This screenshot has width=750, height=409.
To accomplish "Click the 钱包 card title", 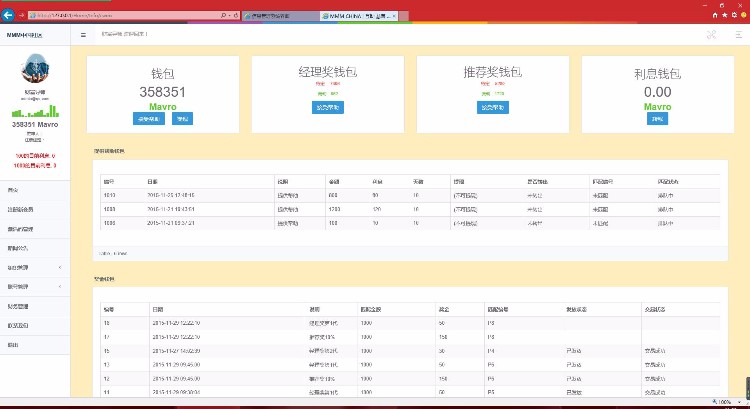I will coord(163,74).
